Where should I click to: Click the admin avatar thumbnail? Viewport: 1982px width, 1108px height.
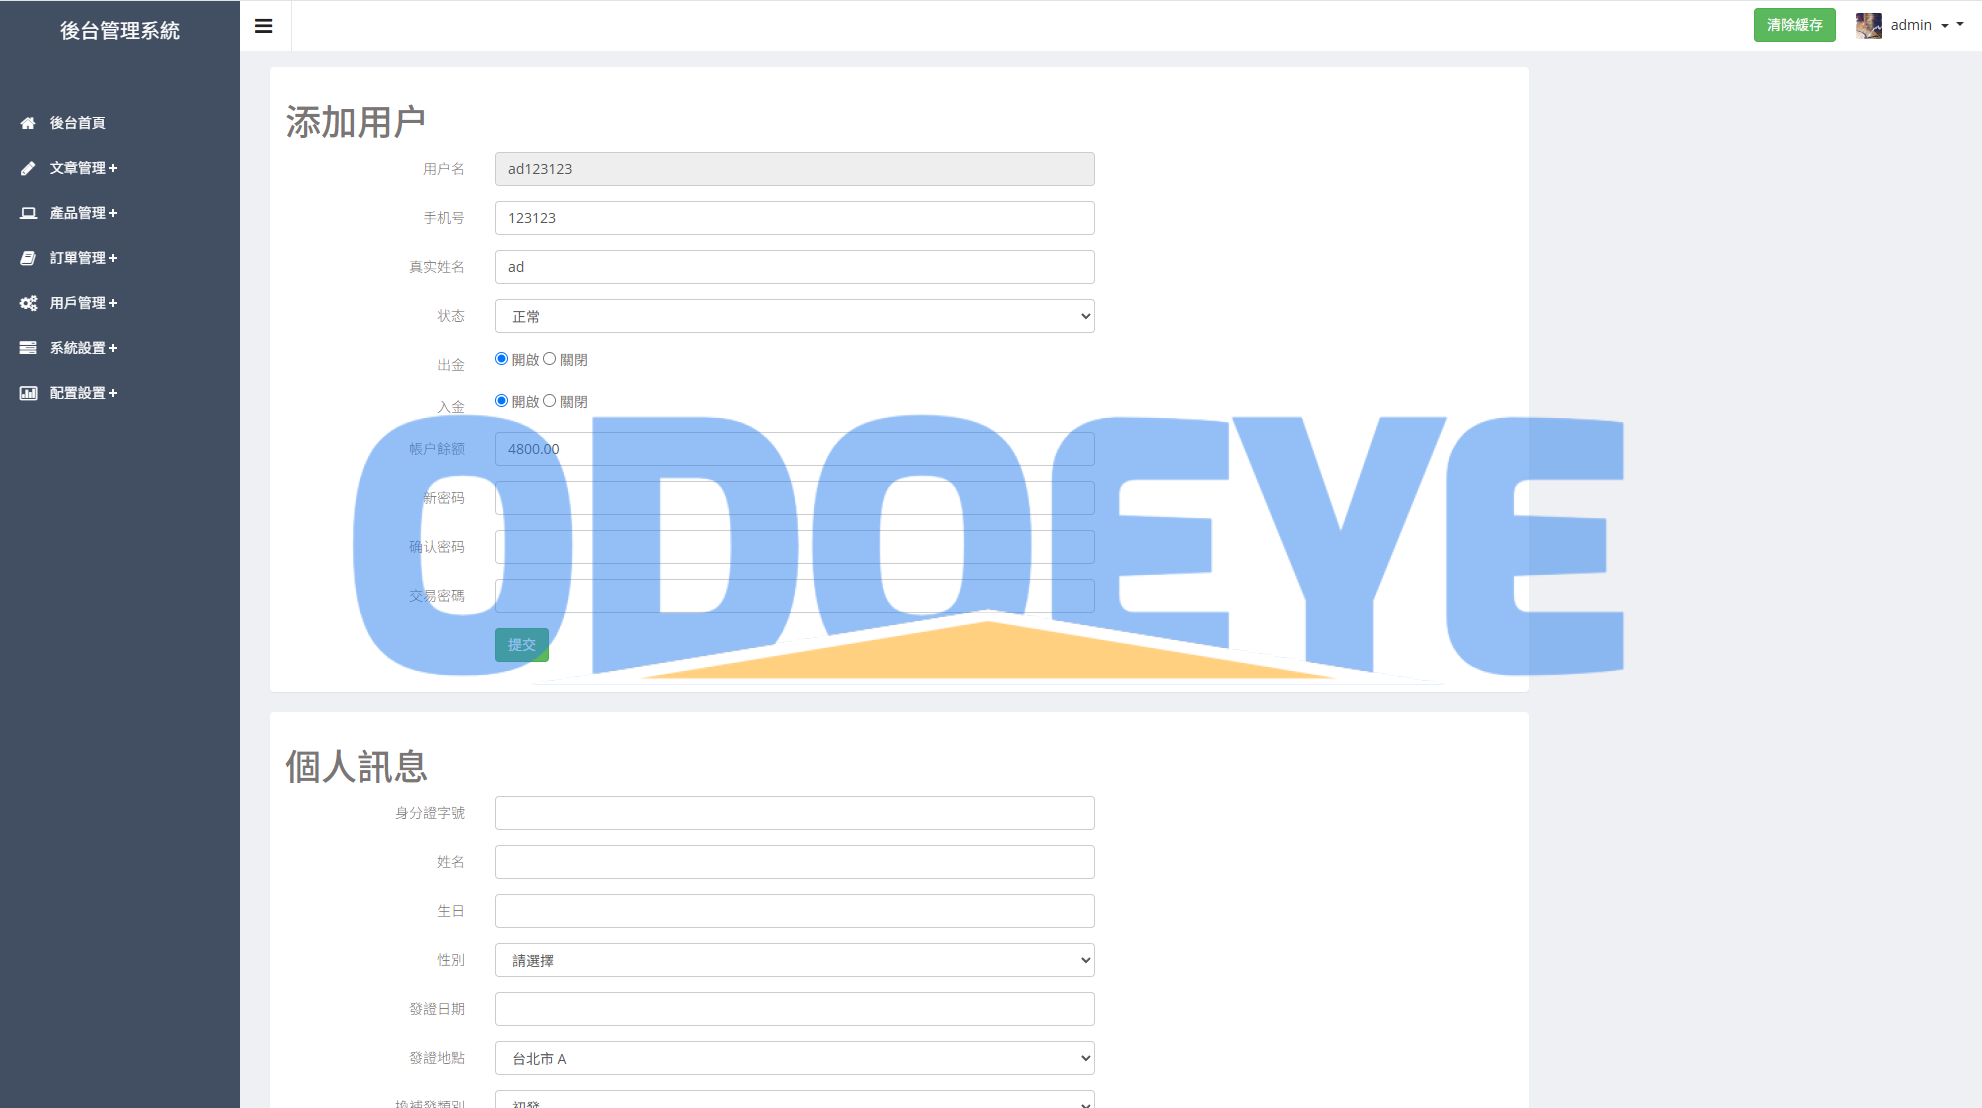1868,25
